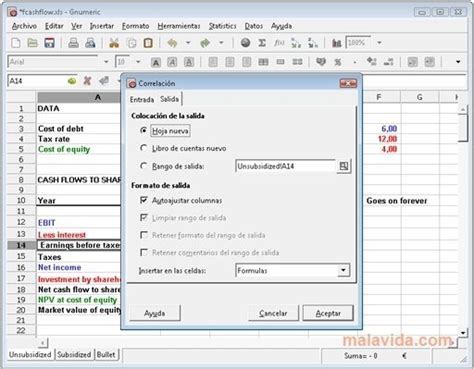The image size is (474, 369).
Task: Click the Ayuda button in the dialog
Action: [x=155, y=313]
